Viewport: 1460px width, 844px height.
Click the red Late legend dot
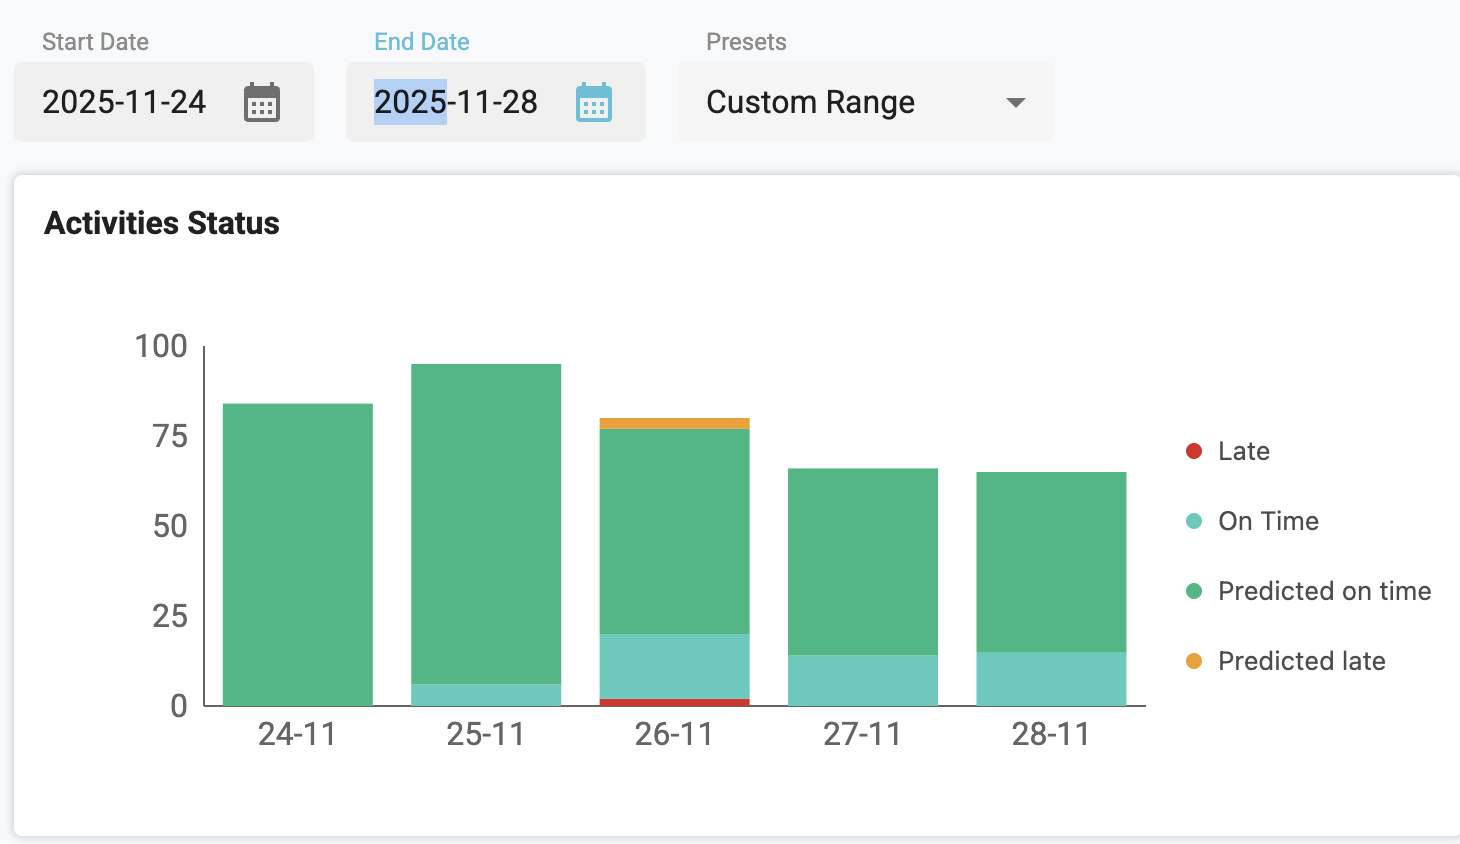[x=1193, y=451]
